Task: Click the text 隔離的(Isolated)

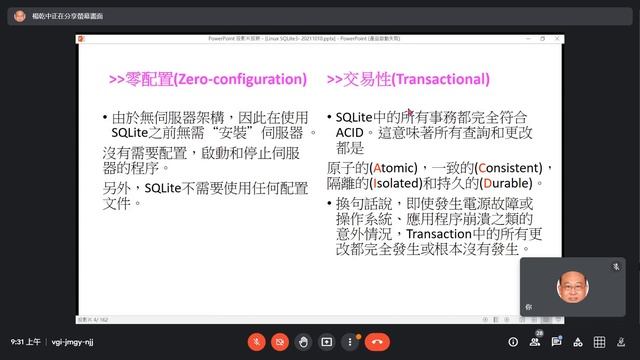Action: [x=374, y=183]
